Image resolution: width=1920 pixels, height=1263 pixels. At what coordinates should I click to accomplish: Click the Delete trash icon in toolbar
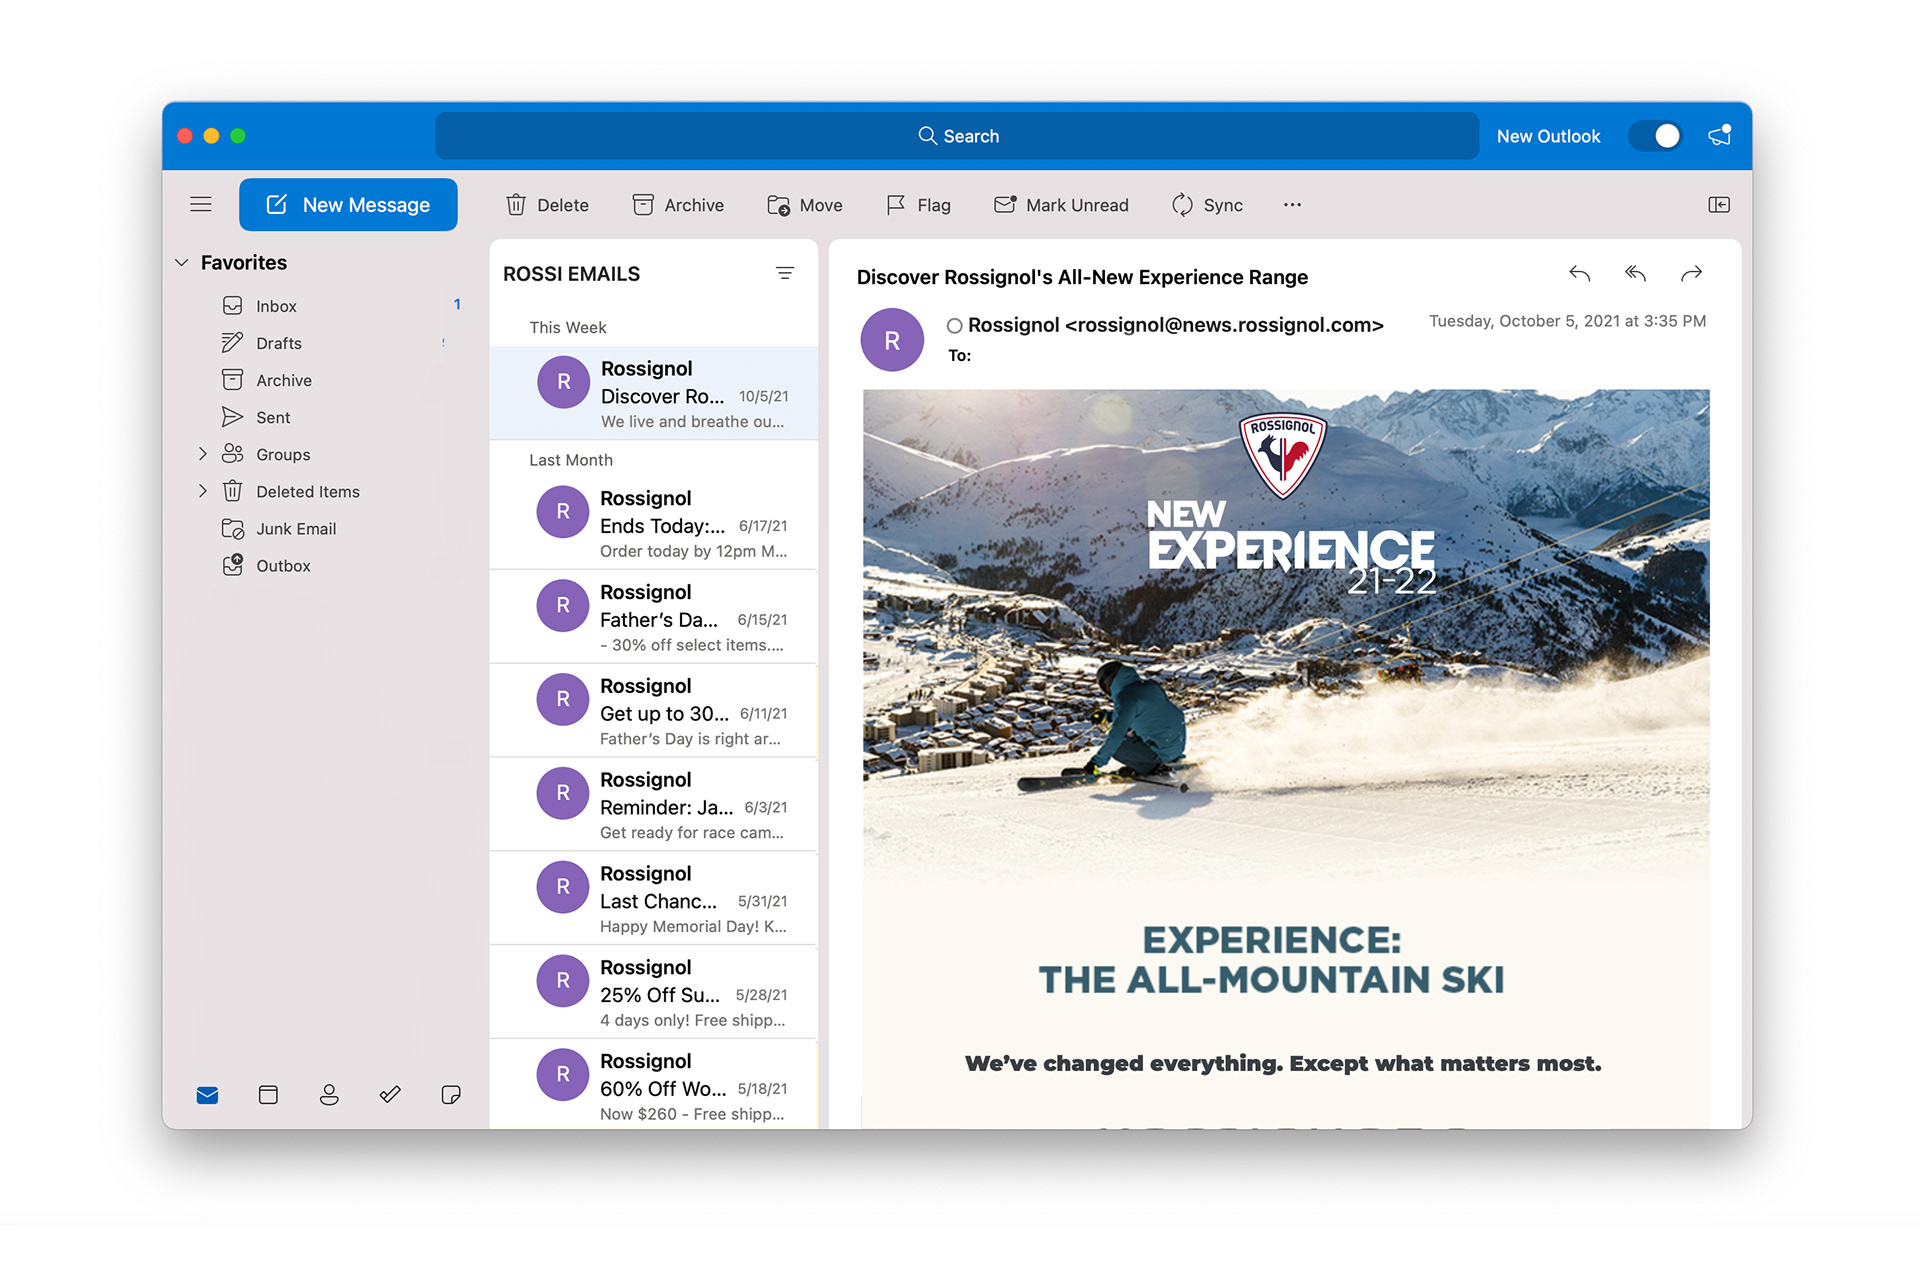coord(516,205)
